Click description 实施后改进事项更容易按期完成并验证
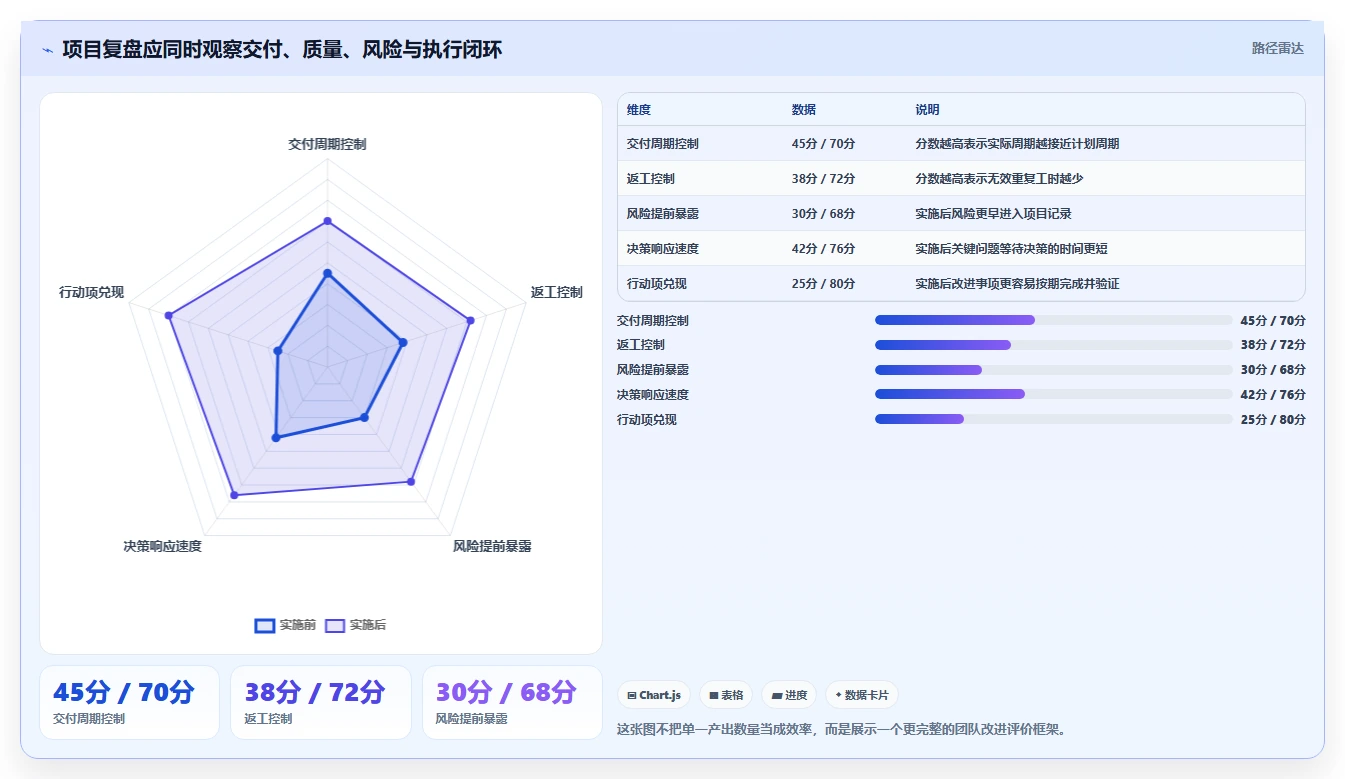The width and height of the screenshot is (1345, 779). click(x=1017, y=284)
